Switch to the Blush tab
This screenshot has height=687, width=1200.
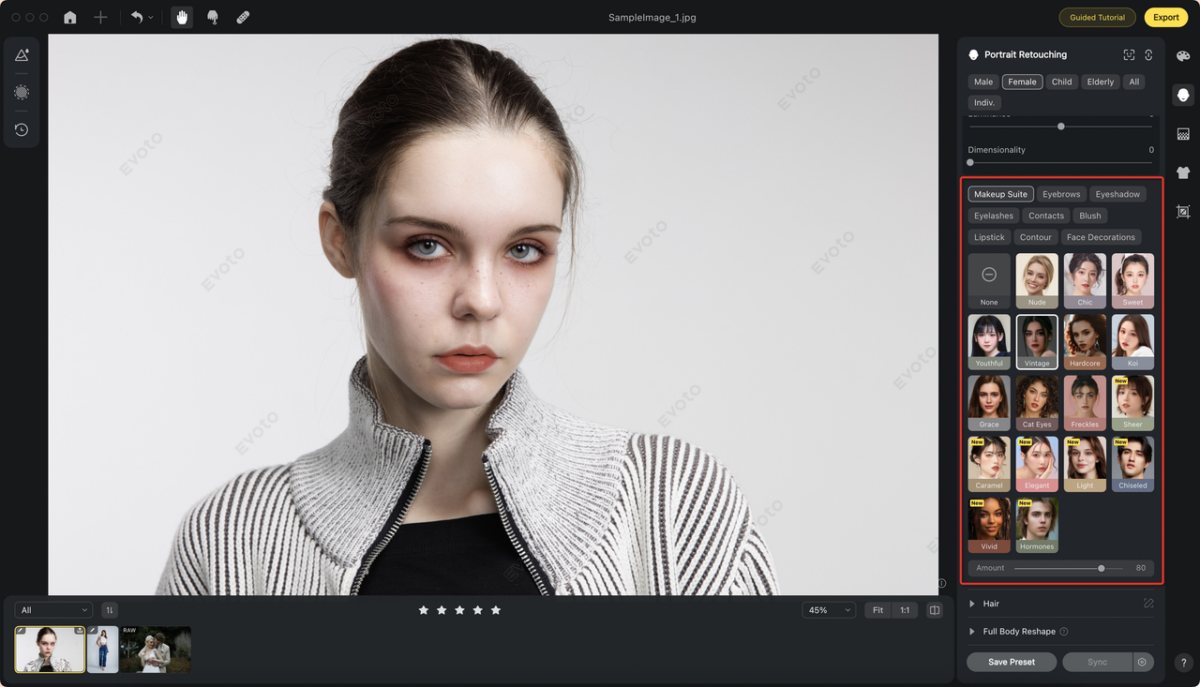tap(1090, 216)
